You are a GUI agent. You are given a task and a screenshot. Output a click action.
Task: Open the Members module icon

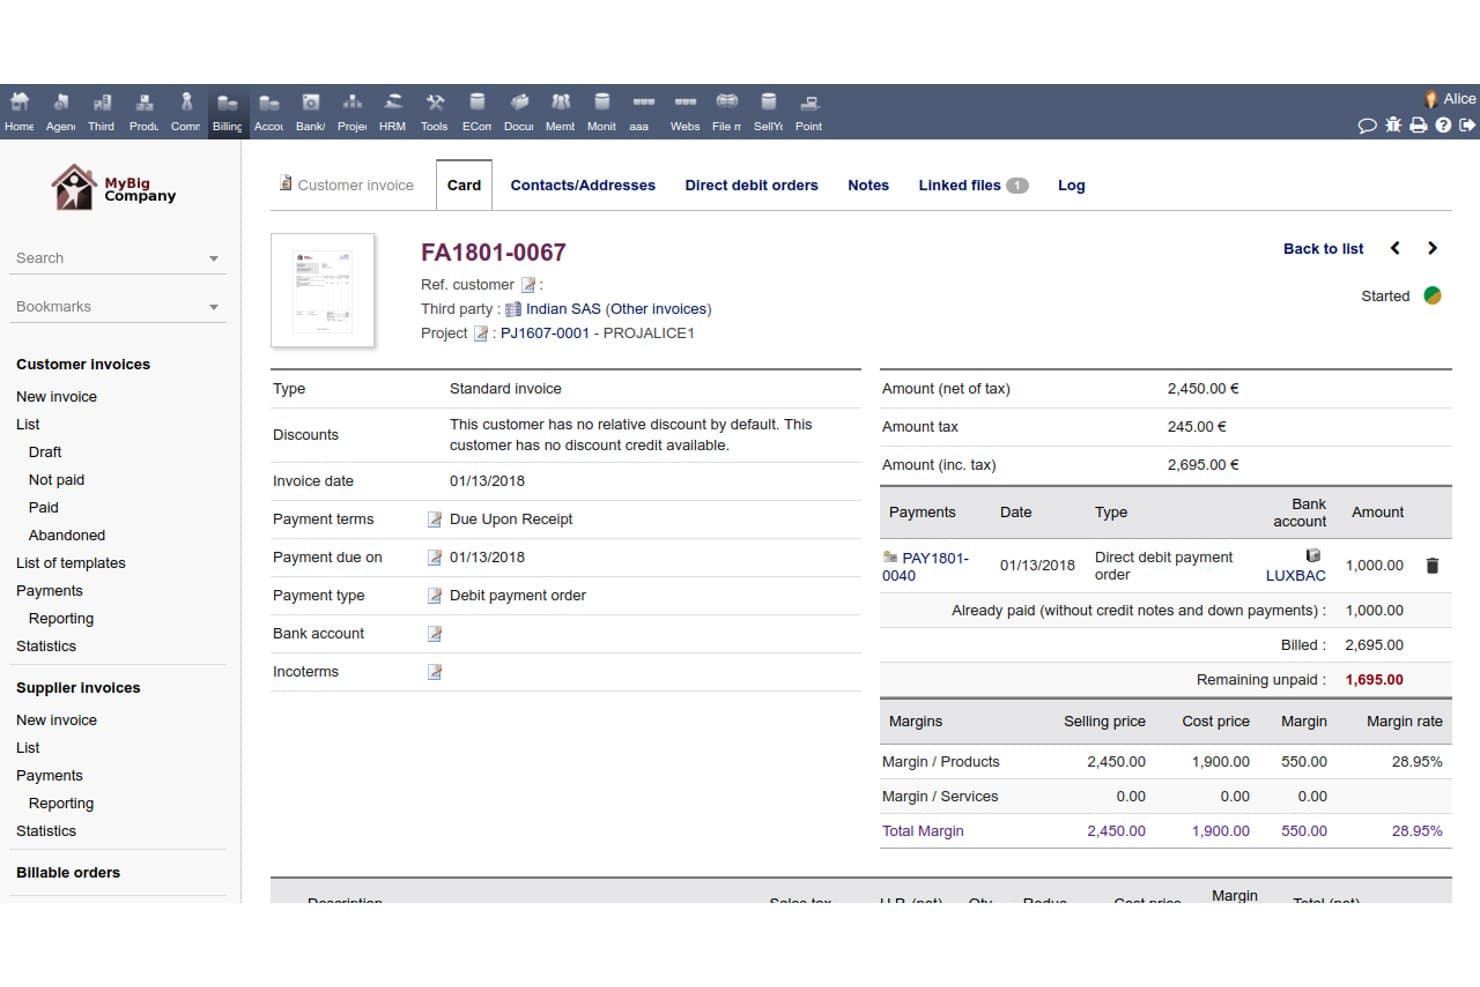[x=560, y=111]
